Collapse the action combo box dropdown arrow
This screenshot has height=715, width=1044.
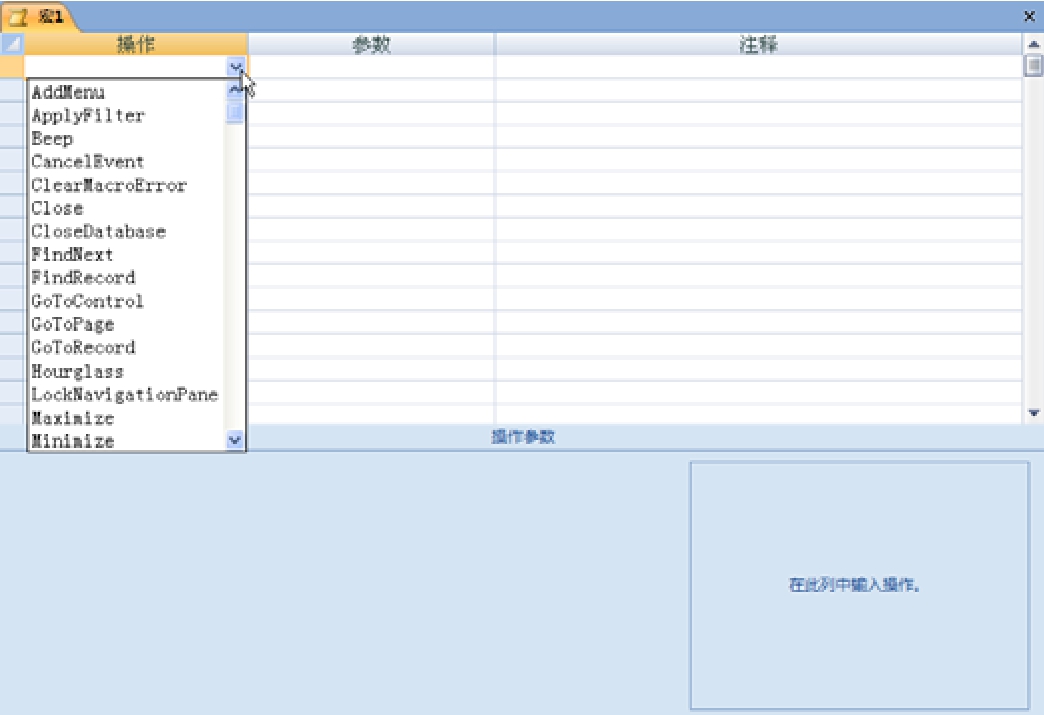point(236,67)
